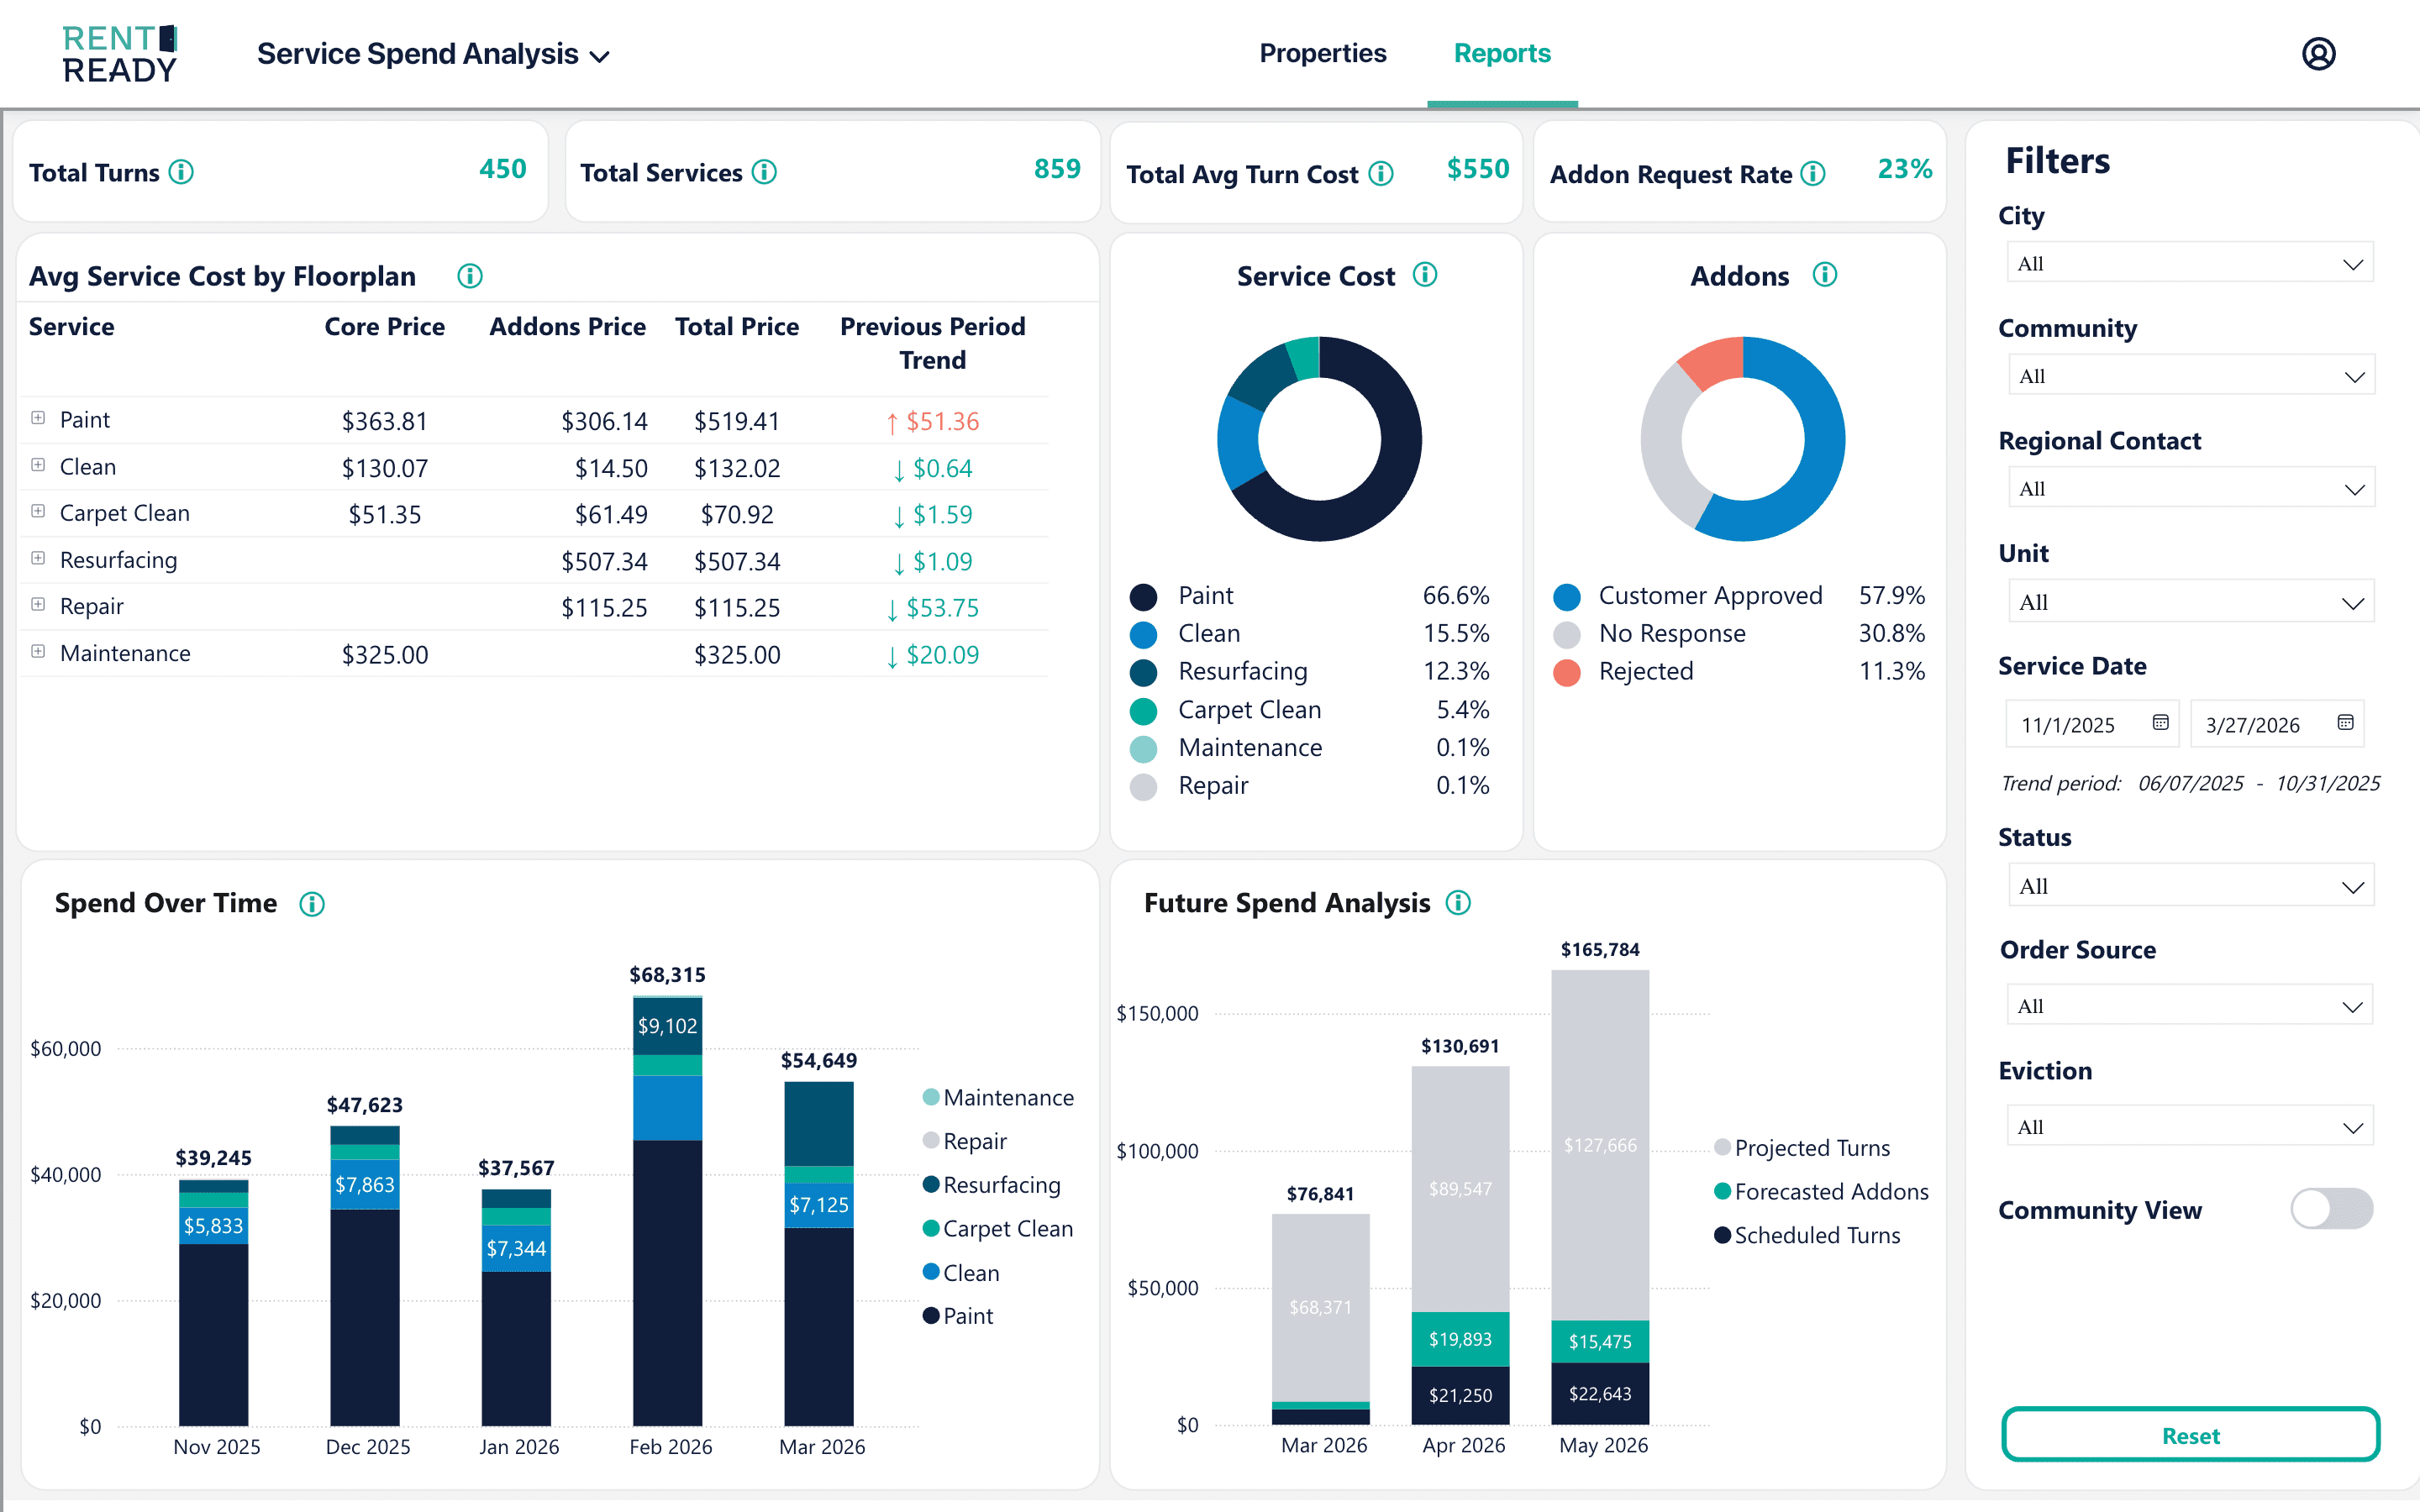
Task: Switch to the Reports tab
Action: tap(1502, 53)
